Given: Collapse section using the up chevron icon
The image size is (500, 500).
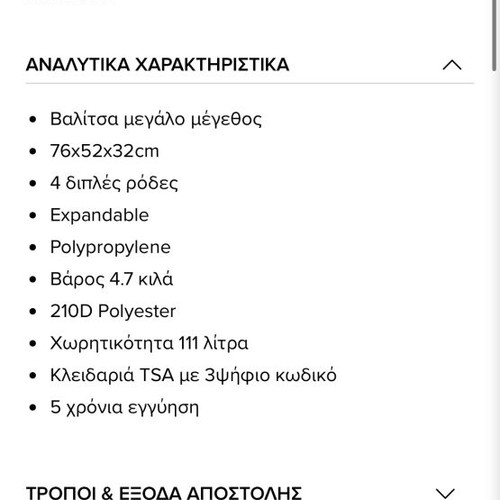Looking at the screenshot, I should click(452, 65).
